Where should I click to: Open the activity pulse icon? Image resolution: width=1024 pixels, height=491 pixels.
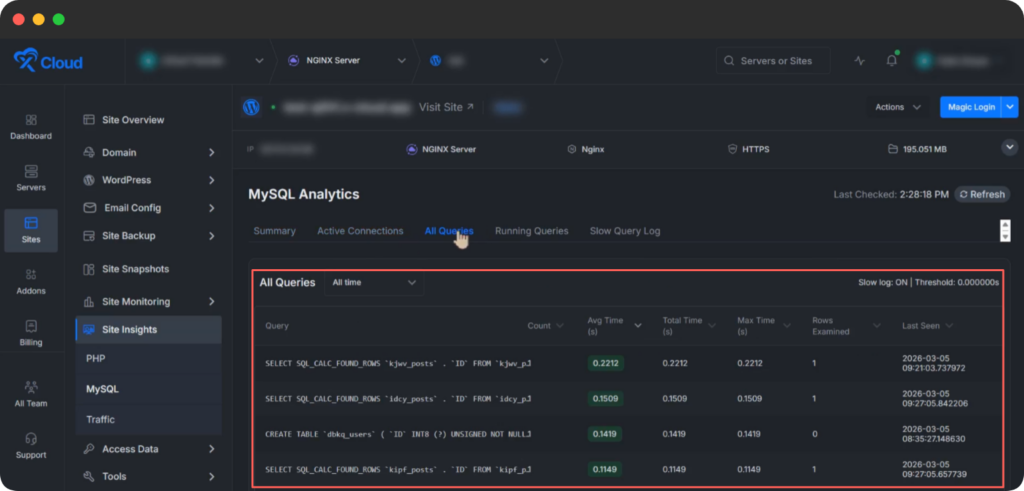tap(859, 61)
